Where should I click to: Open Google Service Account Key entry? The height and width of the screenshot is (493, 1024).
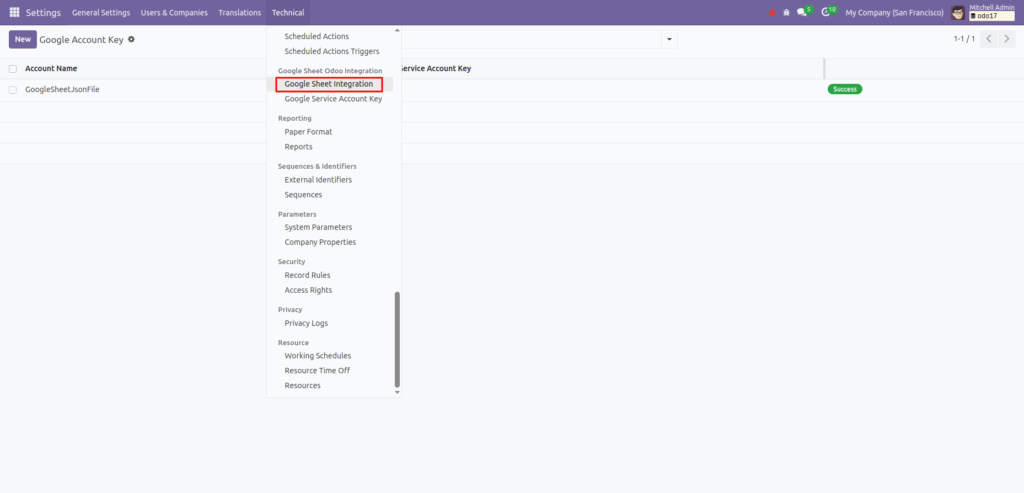(x=333, y=99)
